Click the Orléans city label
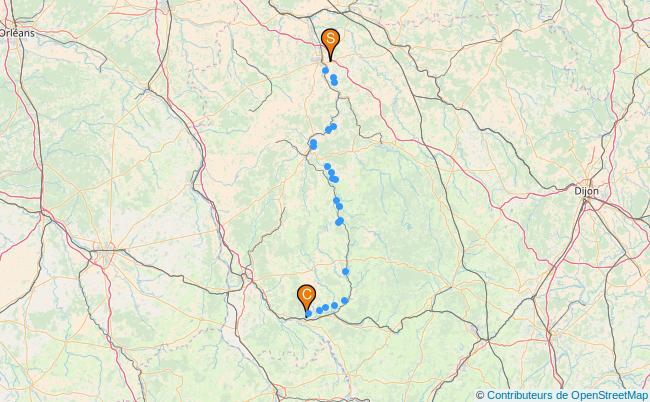 [17, 33]
